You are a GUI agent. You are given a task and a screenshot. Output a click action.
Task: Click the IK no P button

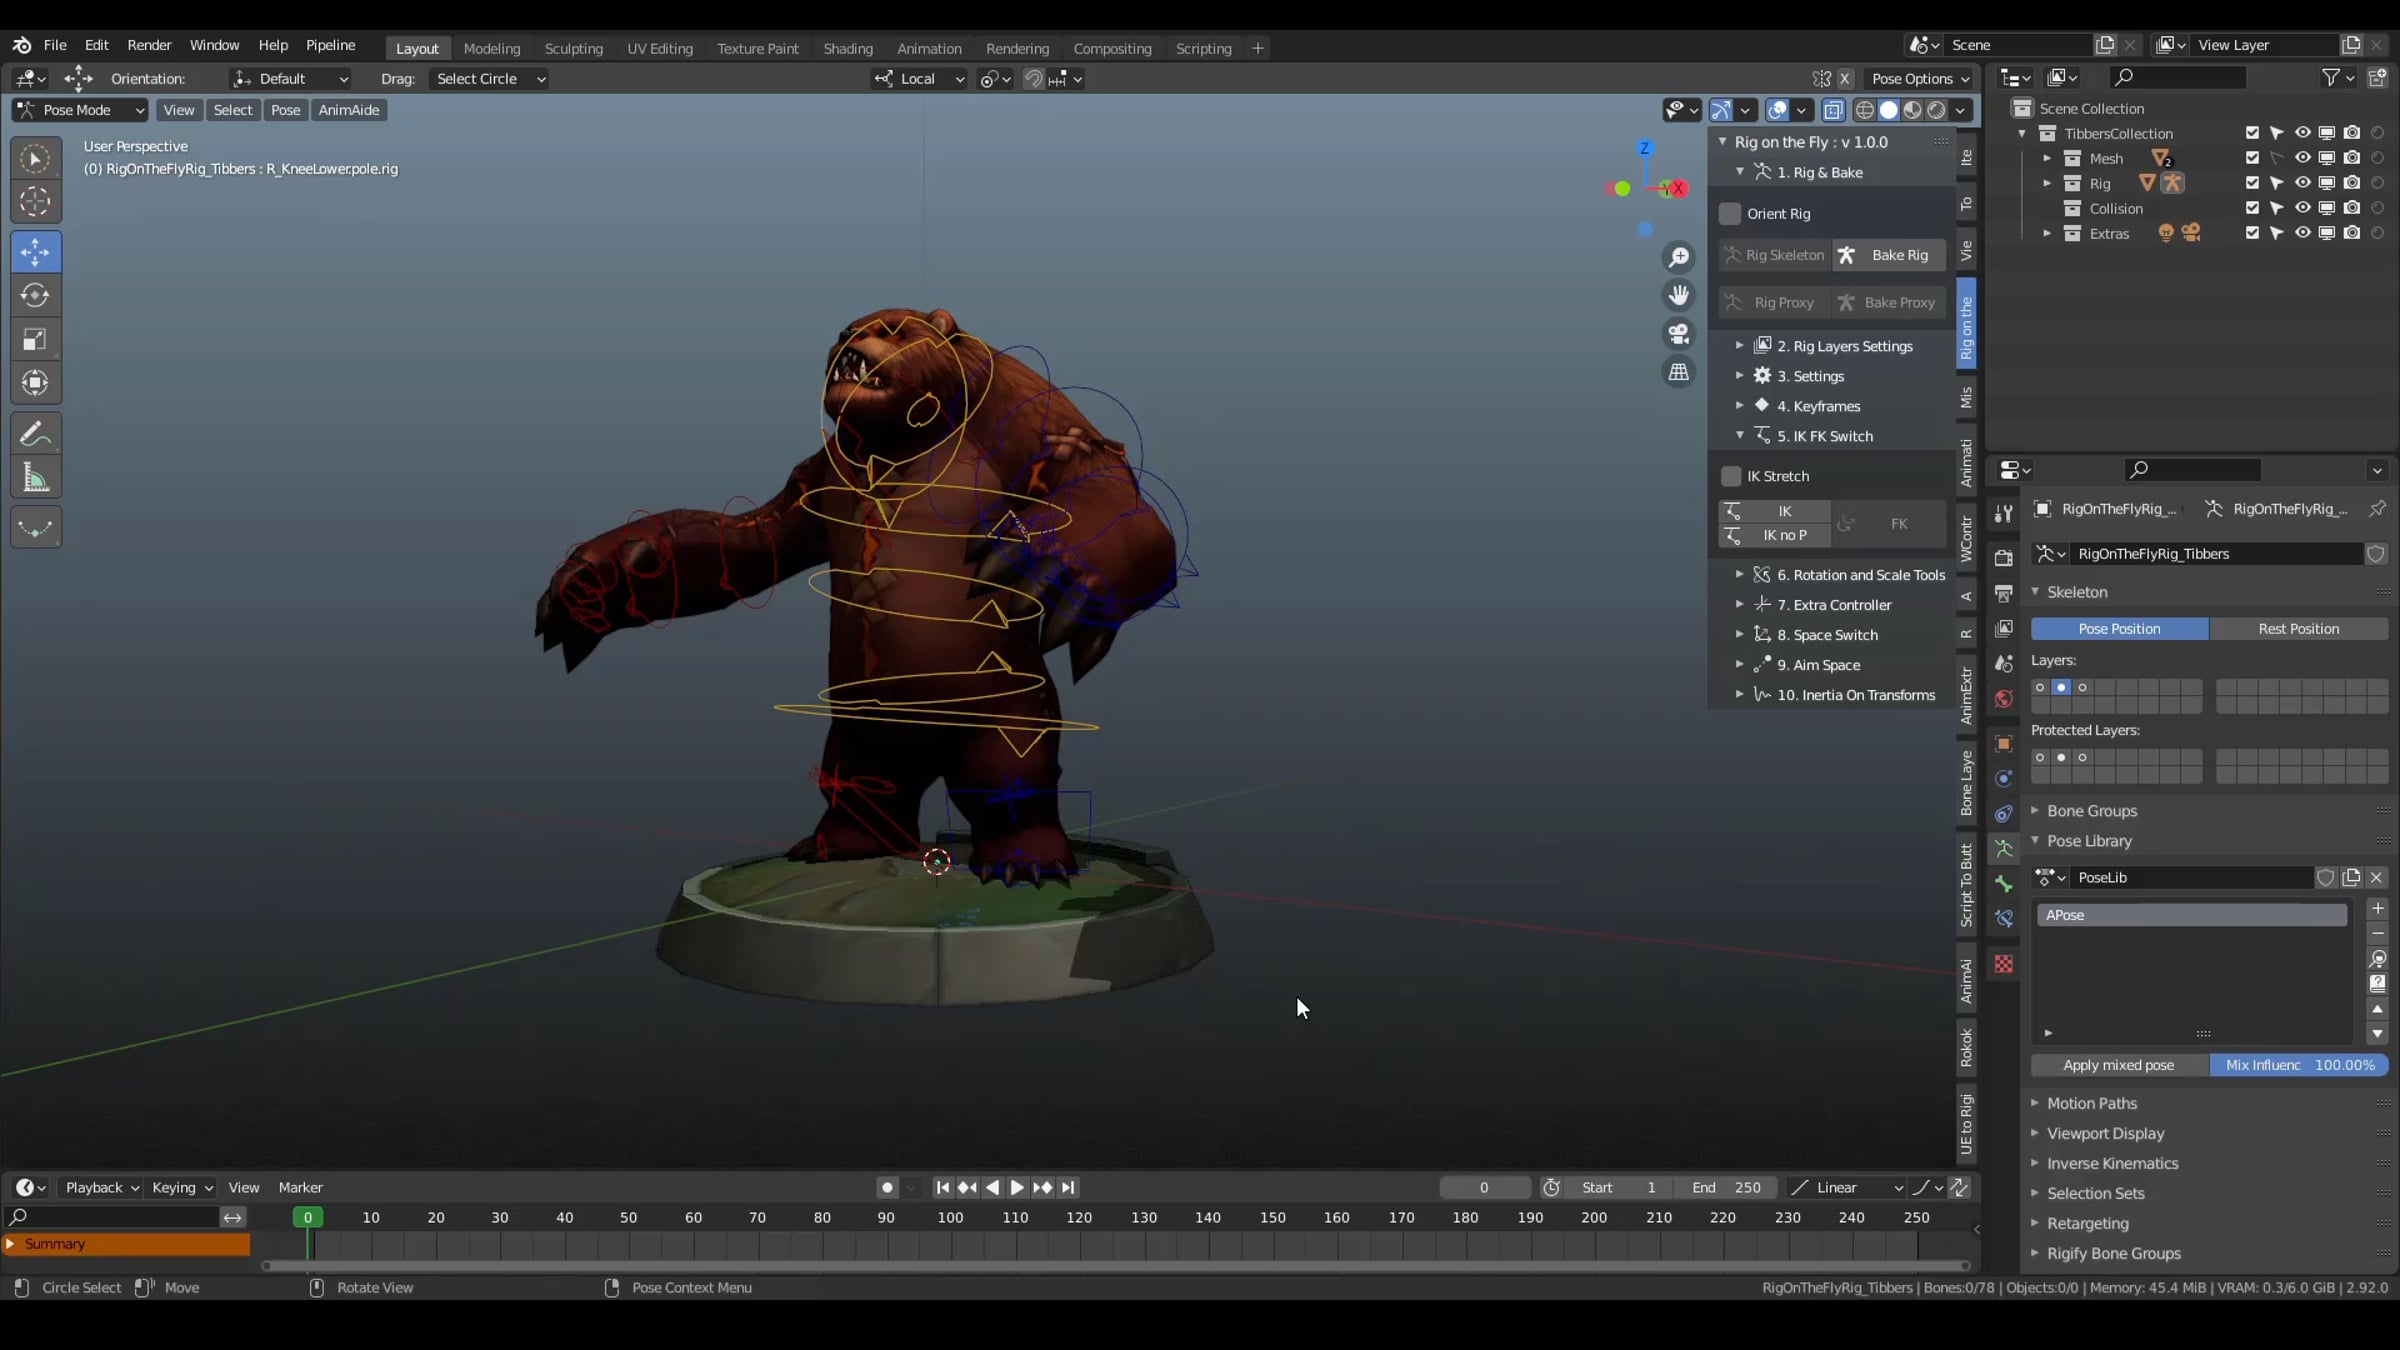[x=1774, y=535]
